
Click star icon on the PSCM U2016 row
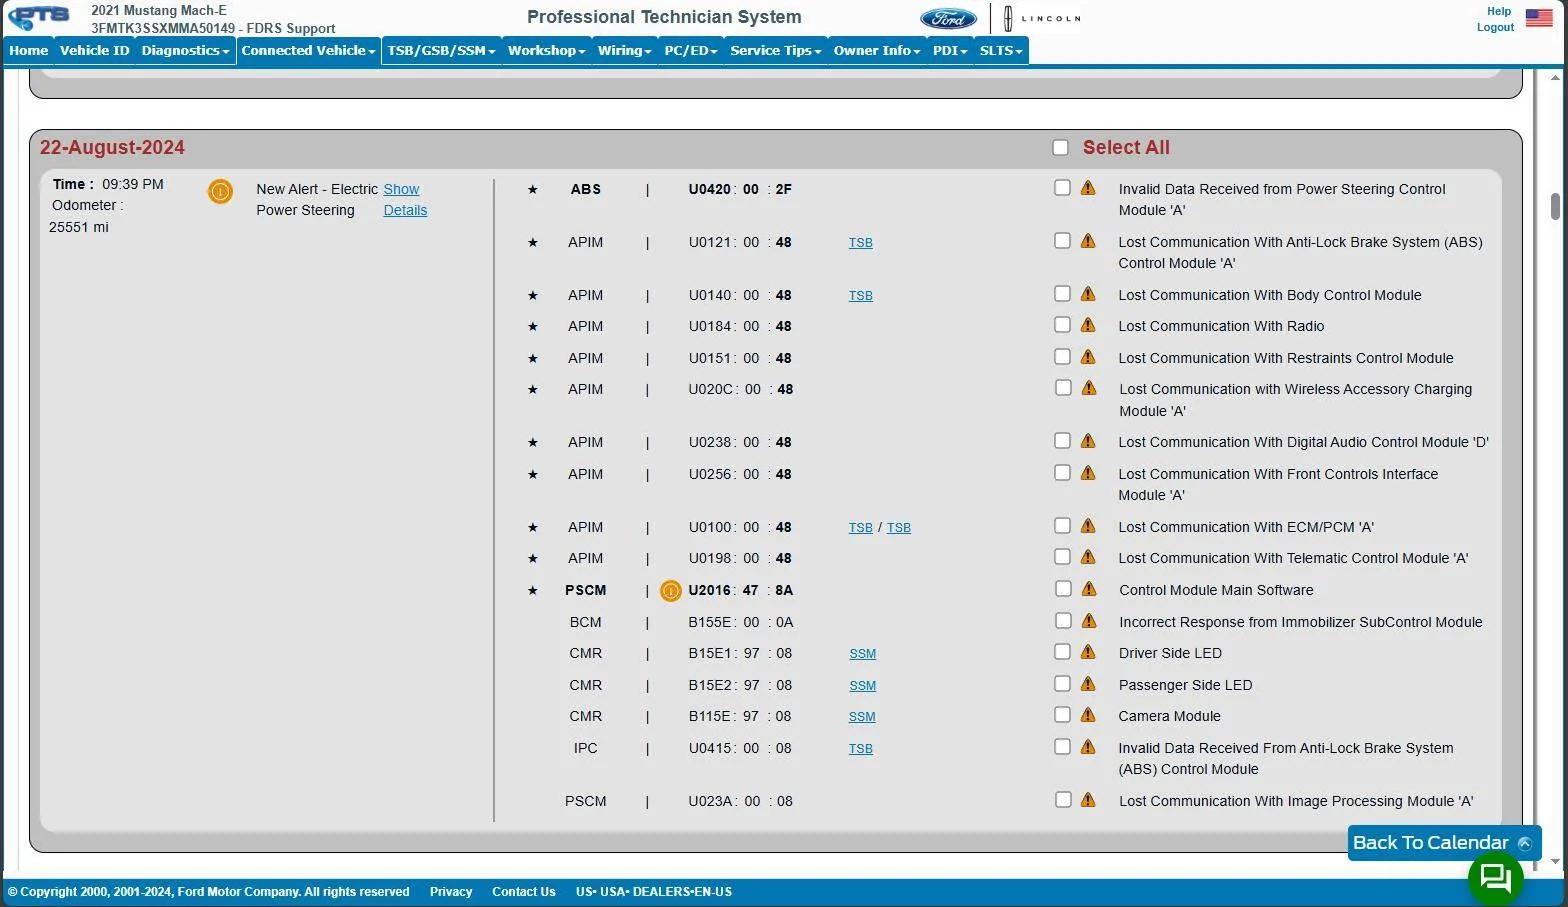[533, 590]
